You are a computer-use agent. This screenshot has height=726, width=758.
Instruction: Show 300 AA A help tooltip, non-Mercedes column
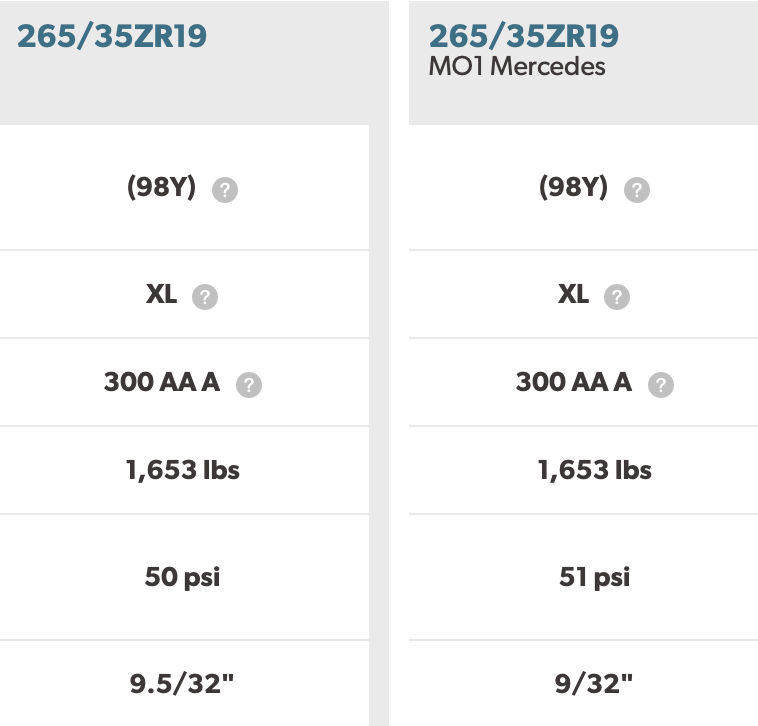click(x=248, y=385)
